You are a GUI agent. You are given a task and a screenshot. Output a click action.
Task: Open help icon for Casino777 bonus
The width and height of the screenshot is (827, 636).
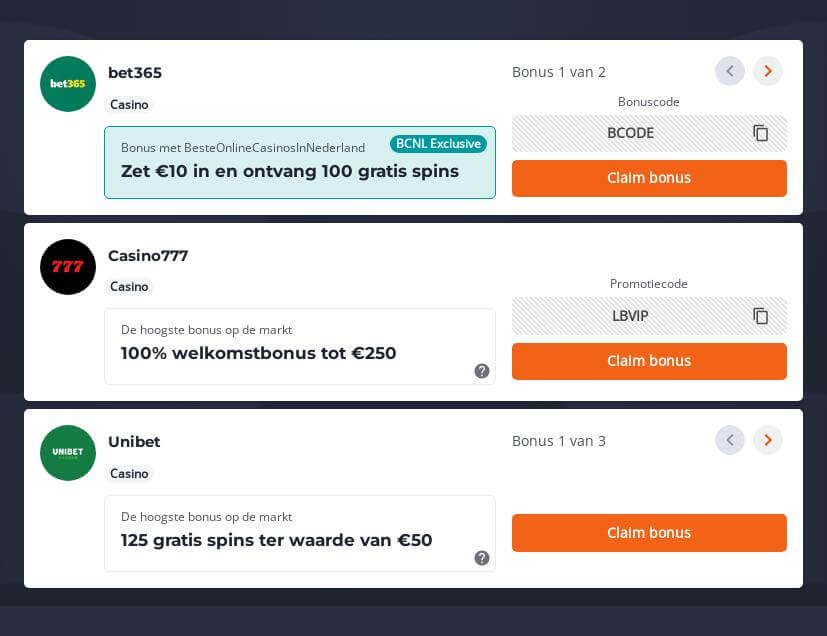point(482,371)
